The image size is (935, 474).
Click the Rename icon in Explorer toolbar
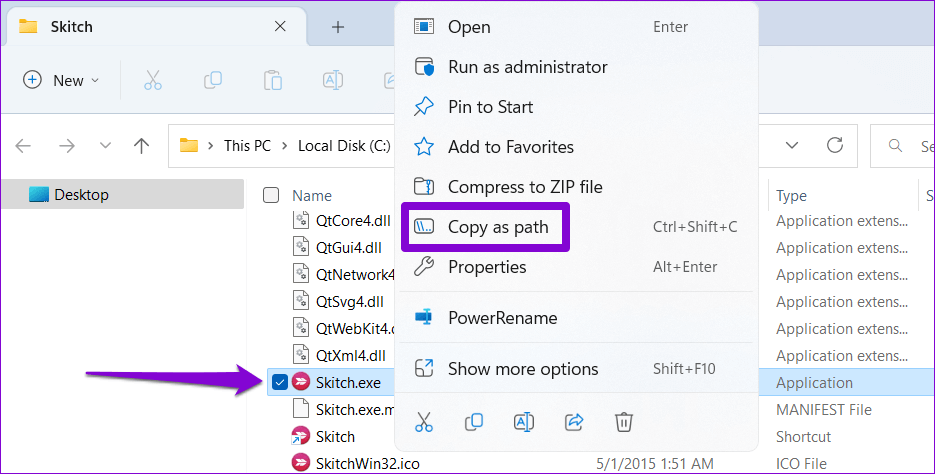(333, 80)
